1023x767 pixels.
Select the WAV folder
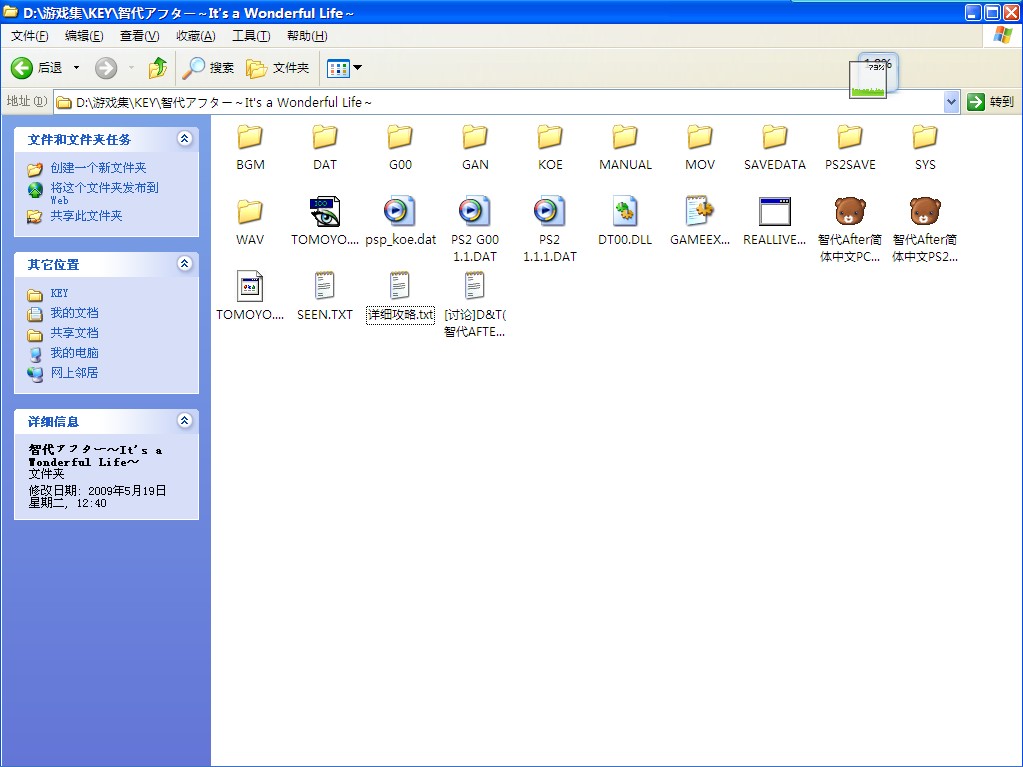click(x=250, y=222)
